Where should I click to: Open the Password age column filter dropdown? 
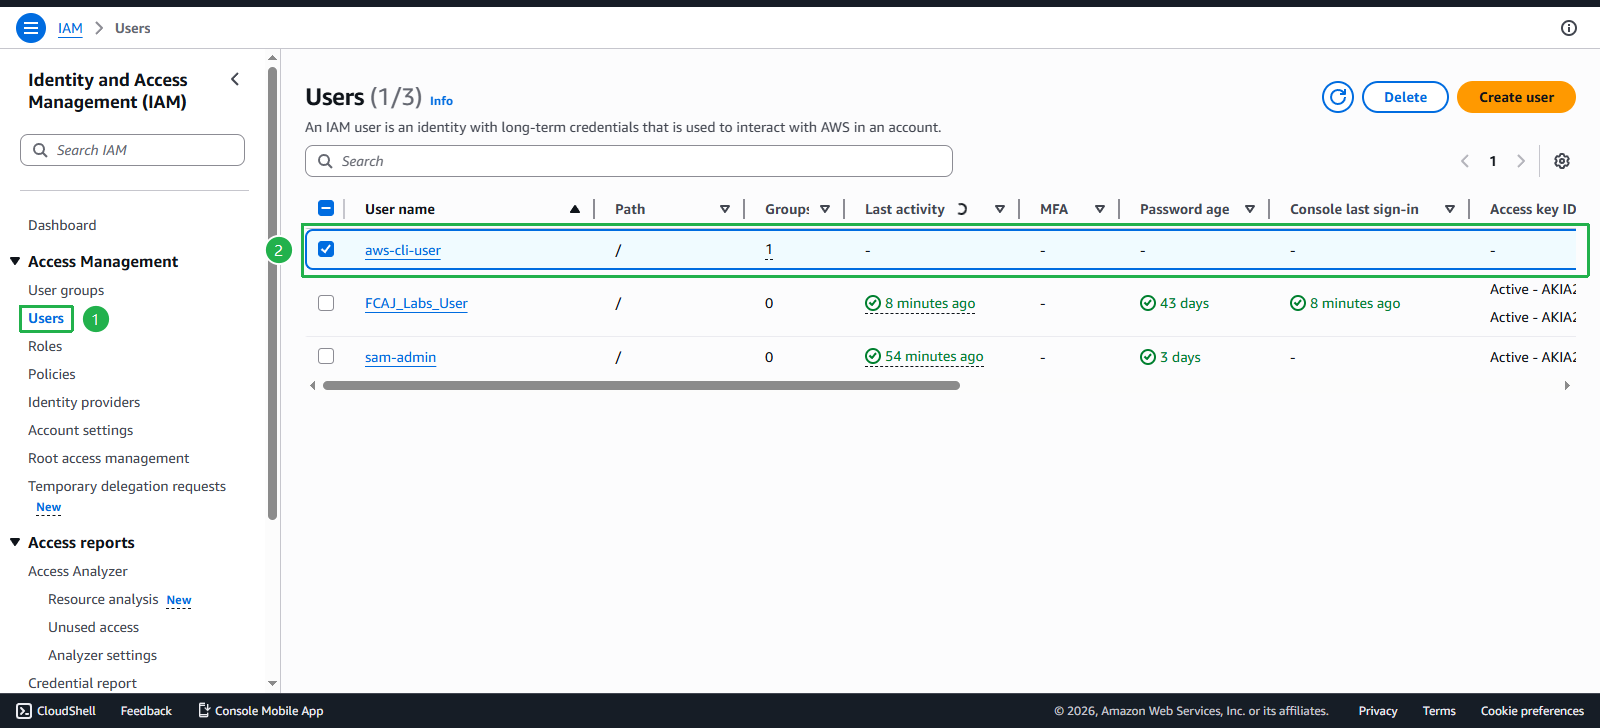[1250, 209]
